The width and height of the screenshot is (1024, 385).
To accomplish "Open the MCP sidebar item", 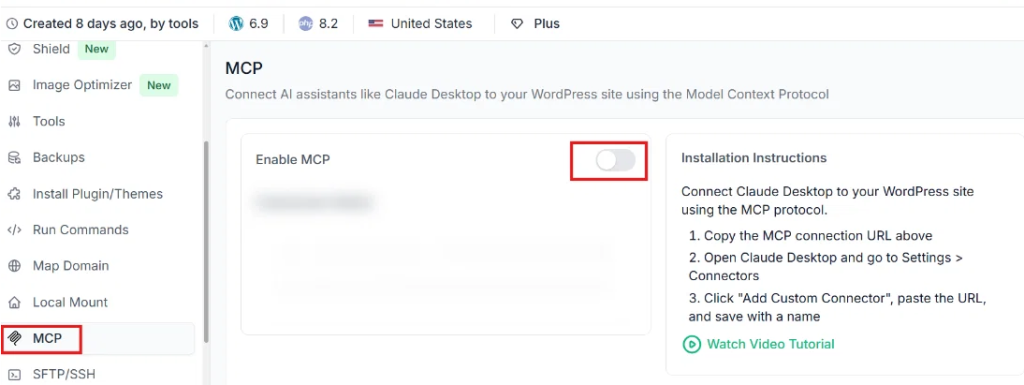I will point(98,339).
